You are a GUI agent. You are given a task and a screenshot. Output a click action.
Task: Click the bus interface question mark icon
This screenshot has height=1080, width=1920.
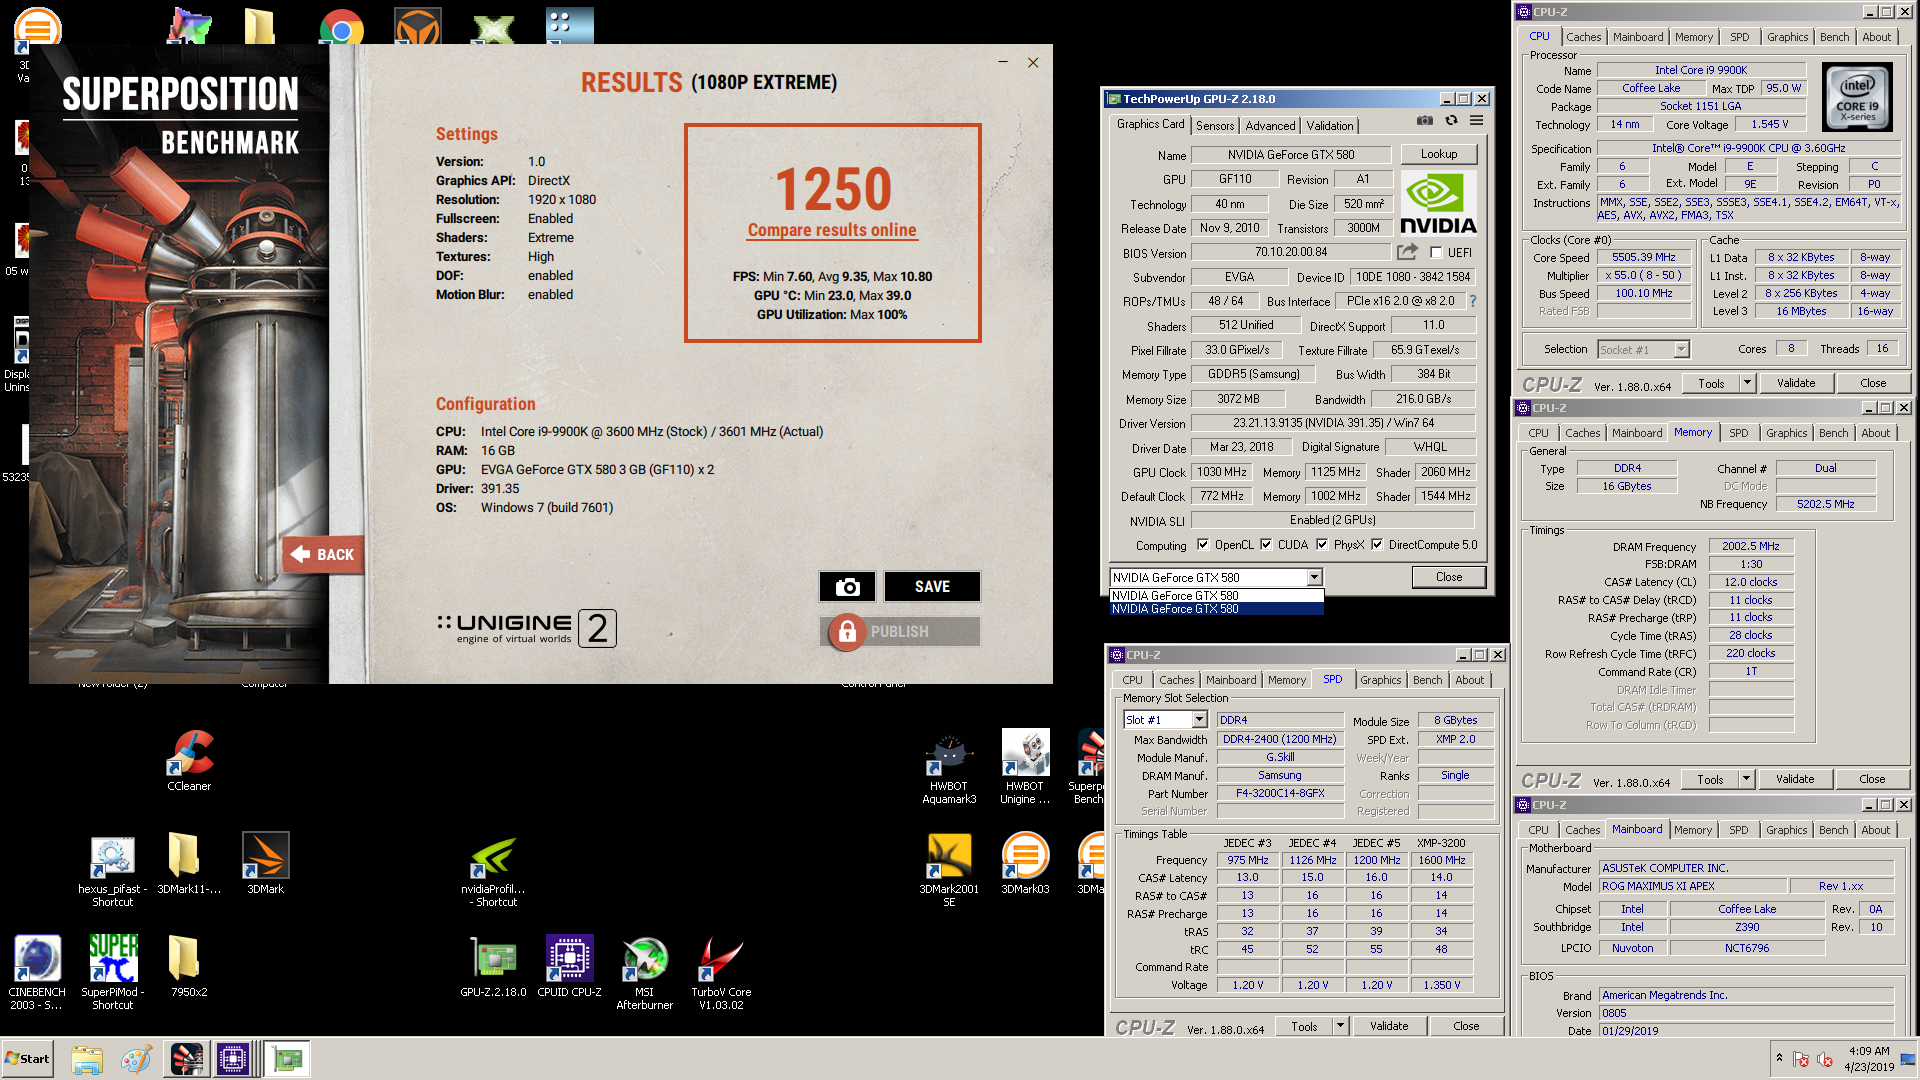1473,301
